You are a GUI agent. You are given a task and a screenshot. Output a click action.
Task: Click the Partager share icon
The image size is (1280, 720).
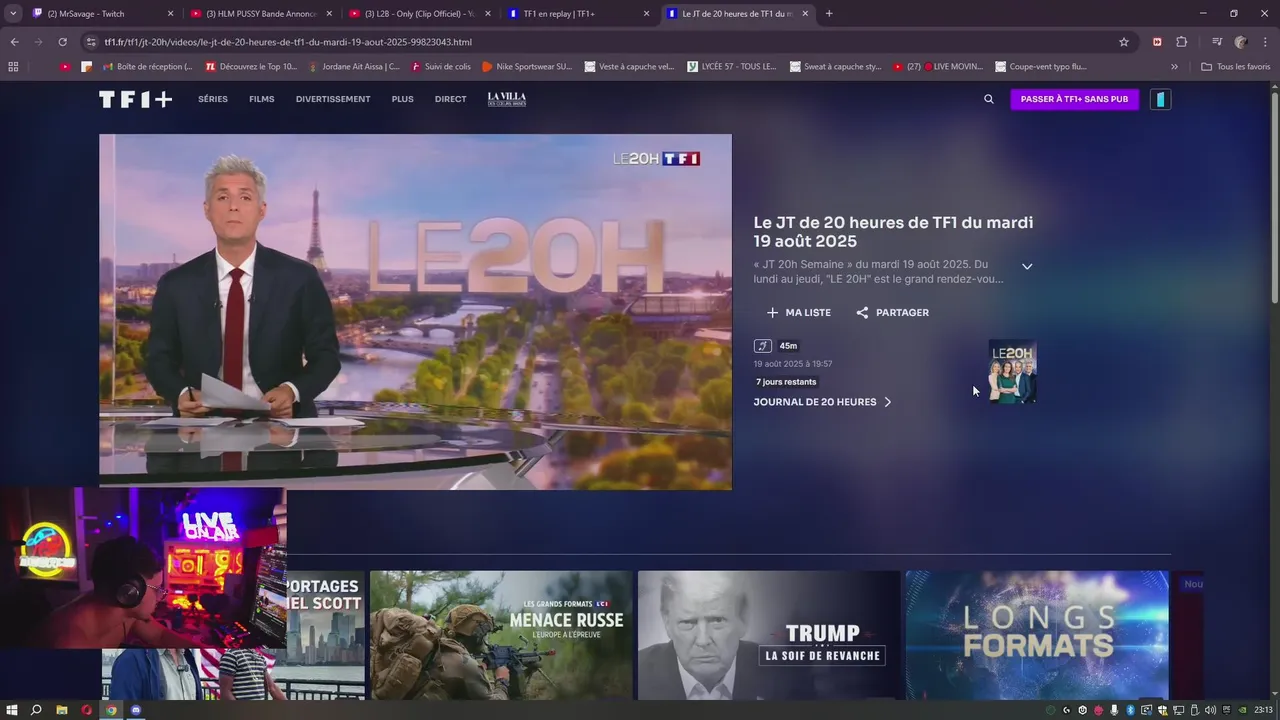click(862, 313)
